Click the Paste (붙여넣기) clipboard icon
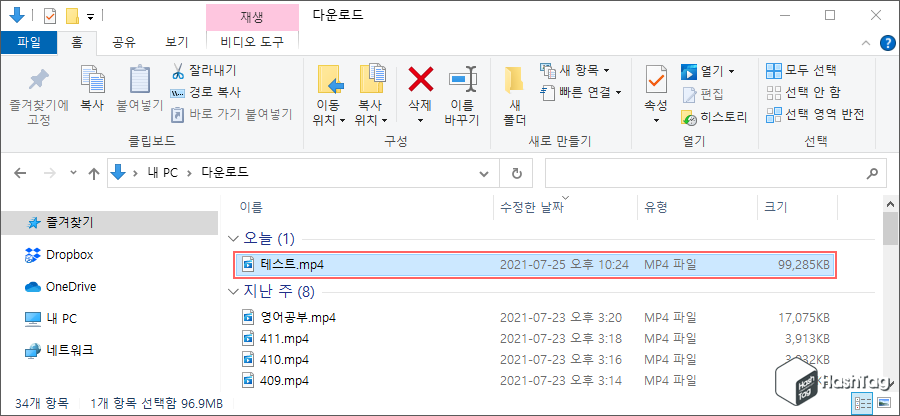The height and width of the screenshot is (416, 900). [x=139, y=80]
